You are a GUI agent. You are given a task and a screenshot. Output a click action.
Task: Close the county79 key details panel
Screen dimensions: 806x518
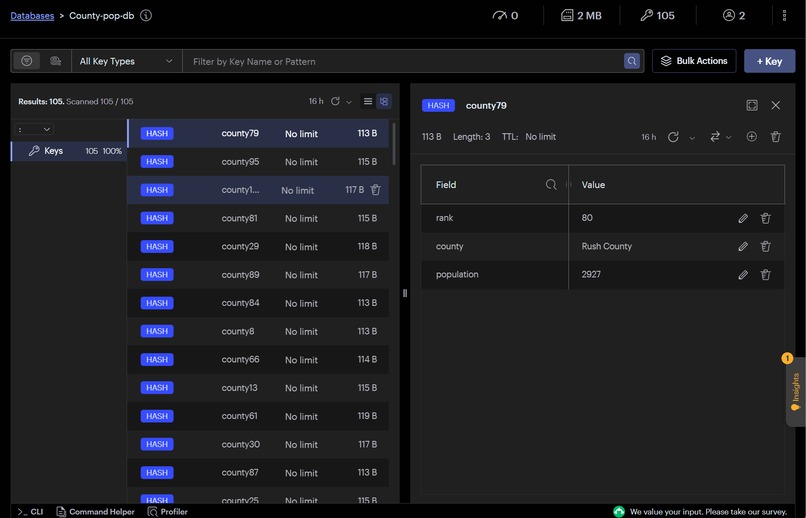click(x=776, y=105)
